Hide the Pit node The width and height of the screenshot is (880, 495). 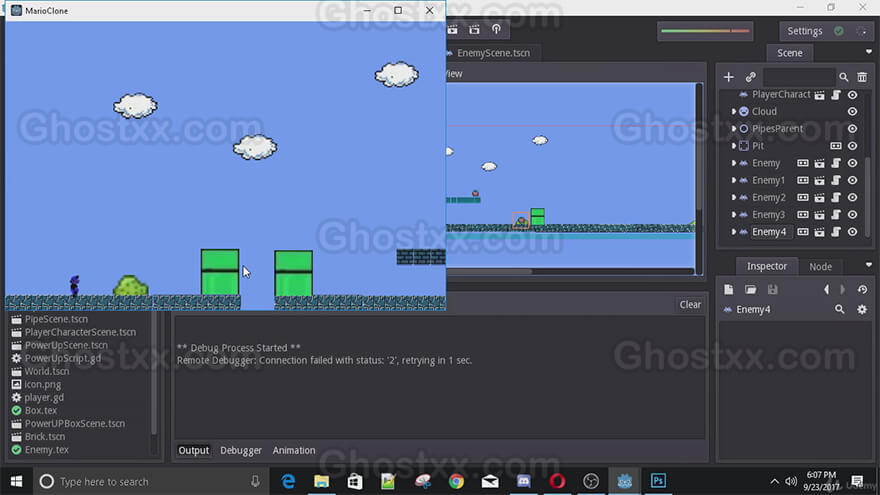pyautogui.click(x=852, y=146)
